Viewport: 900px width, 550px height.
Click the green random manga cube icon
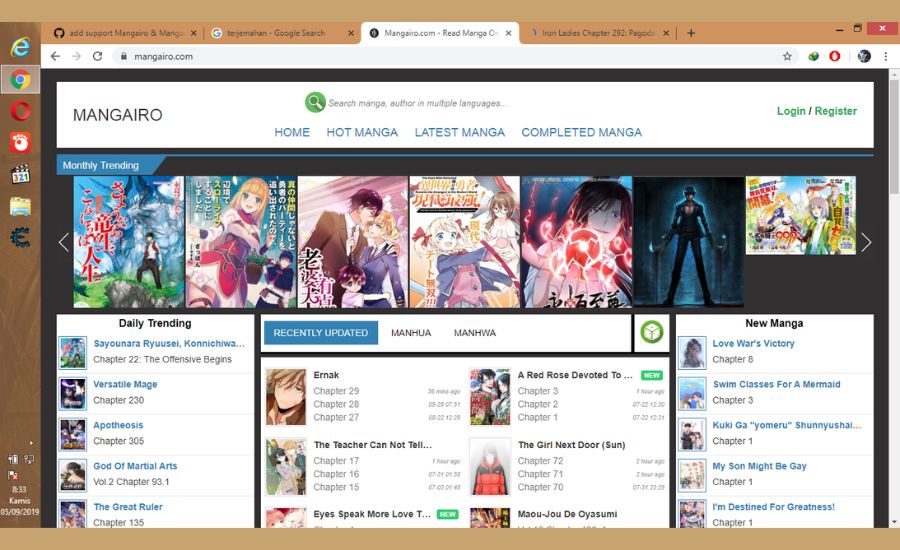tap(651, 332)
